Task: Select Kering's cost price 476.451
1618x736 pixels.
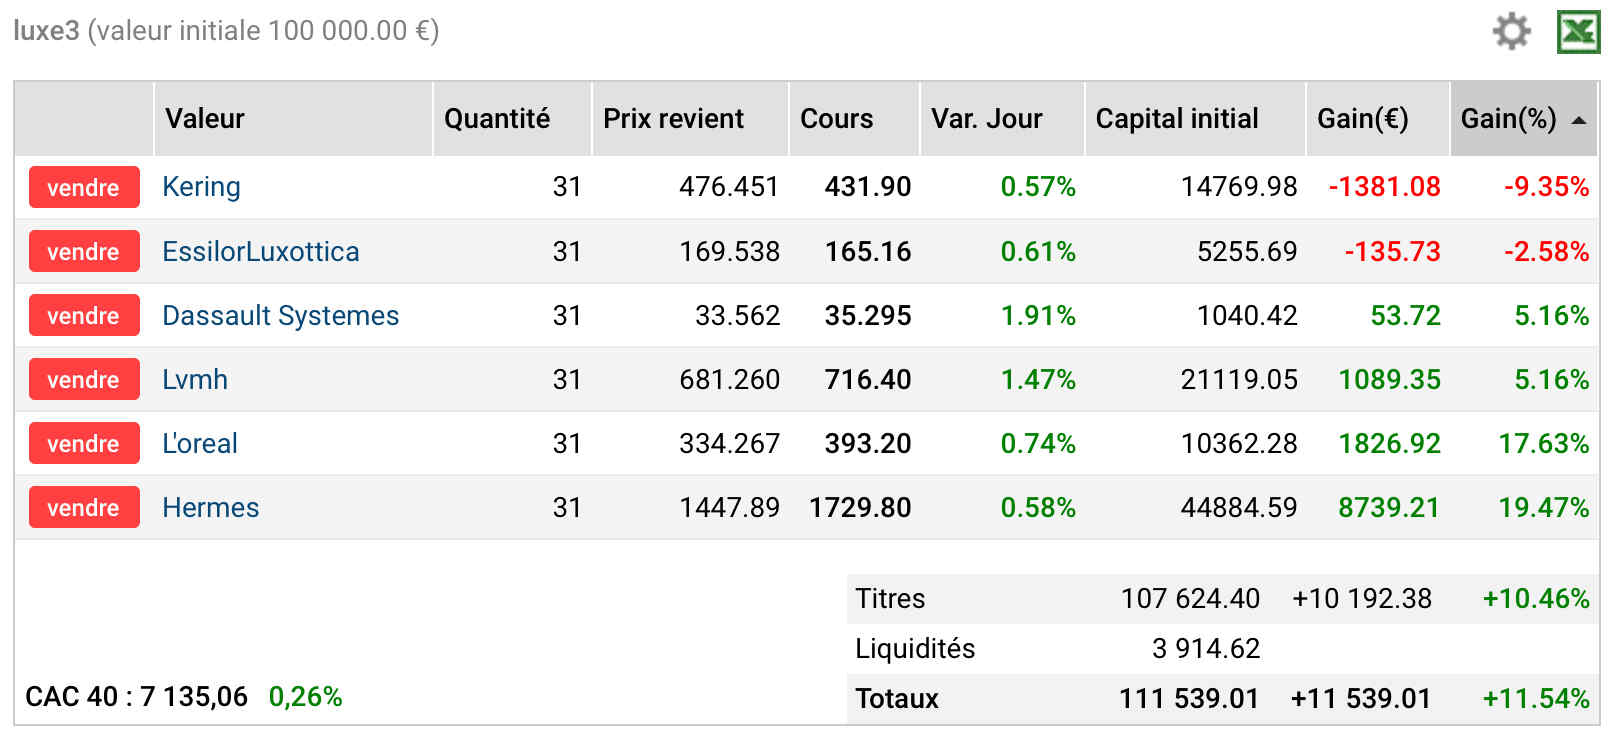Action: [729, 187]
